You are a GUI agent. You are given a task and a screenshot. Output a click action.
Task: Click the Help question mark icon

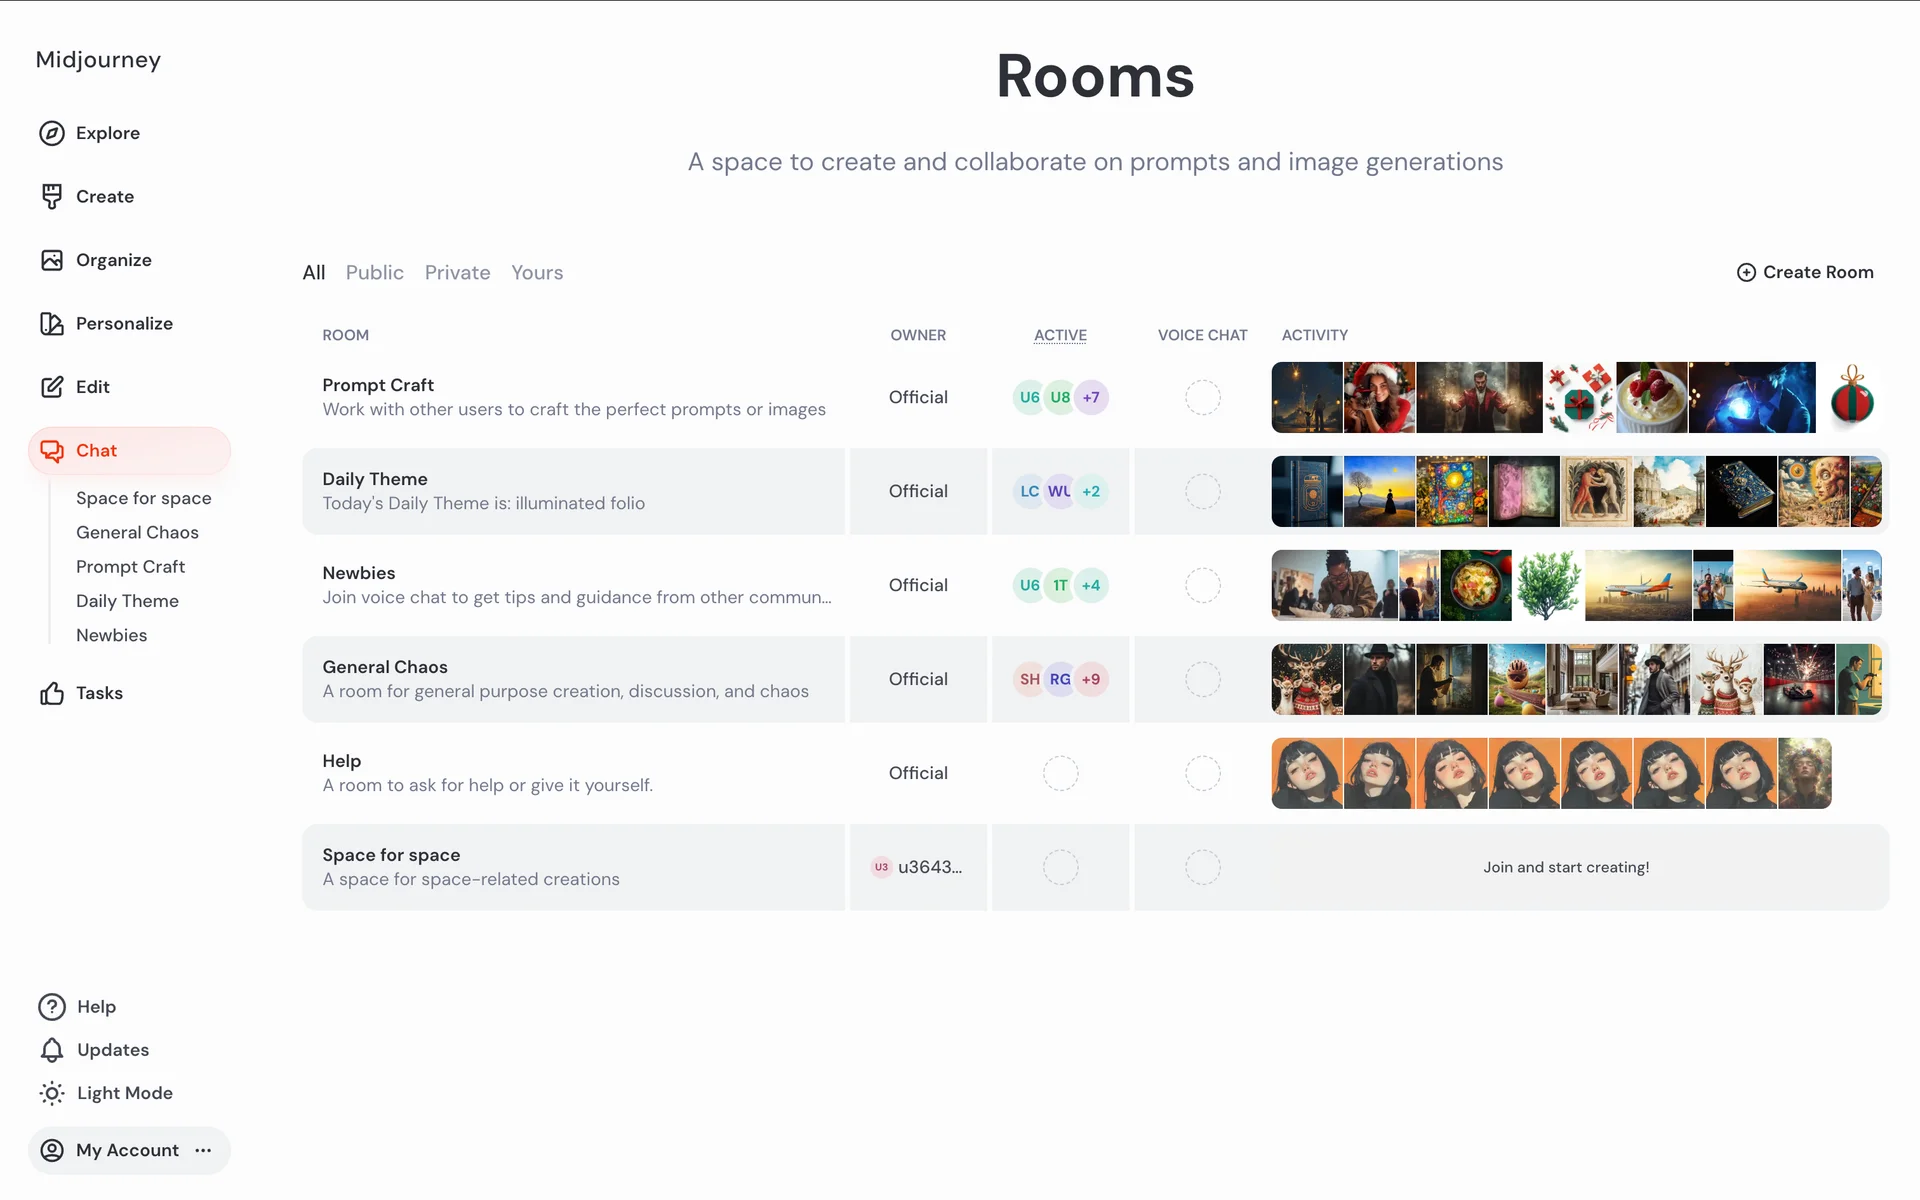(x=52, y=1007)
